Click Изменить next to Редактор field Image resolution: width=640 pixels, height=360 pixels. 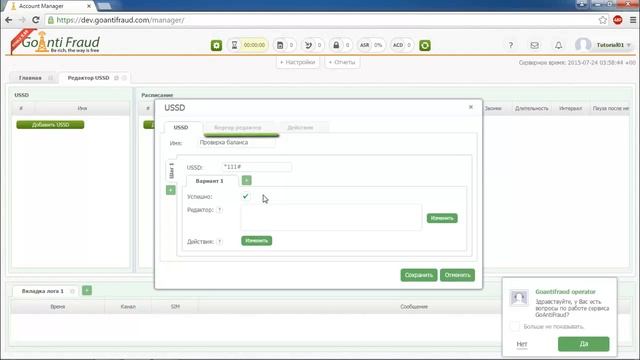pos(442,218)
